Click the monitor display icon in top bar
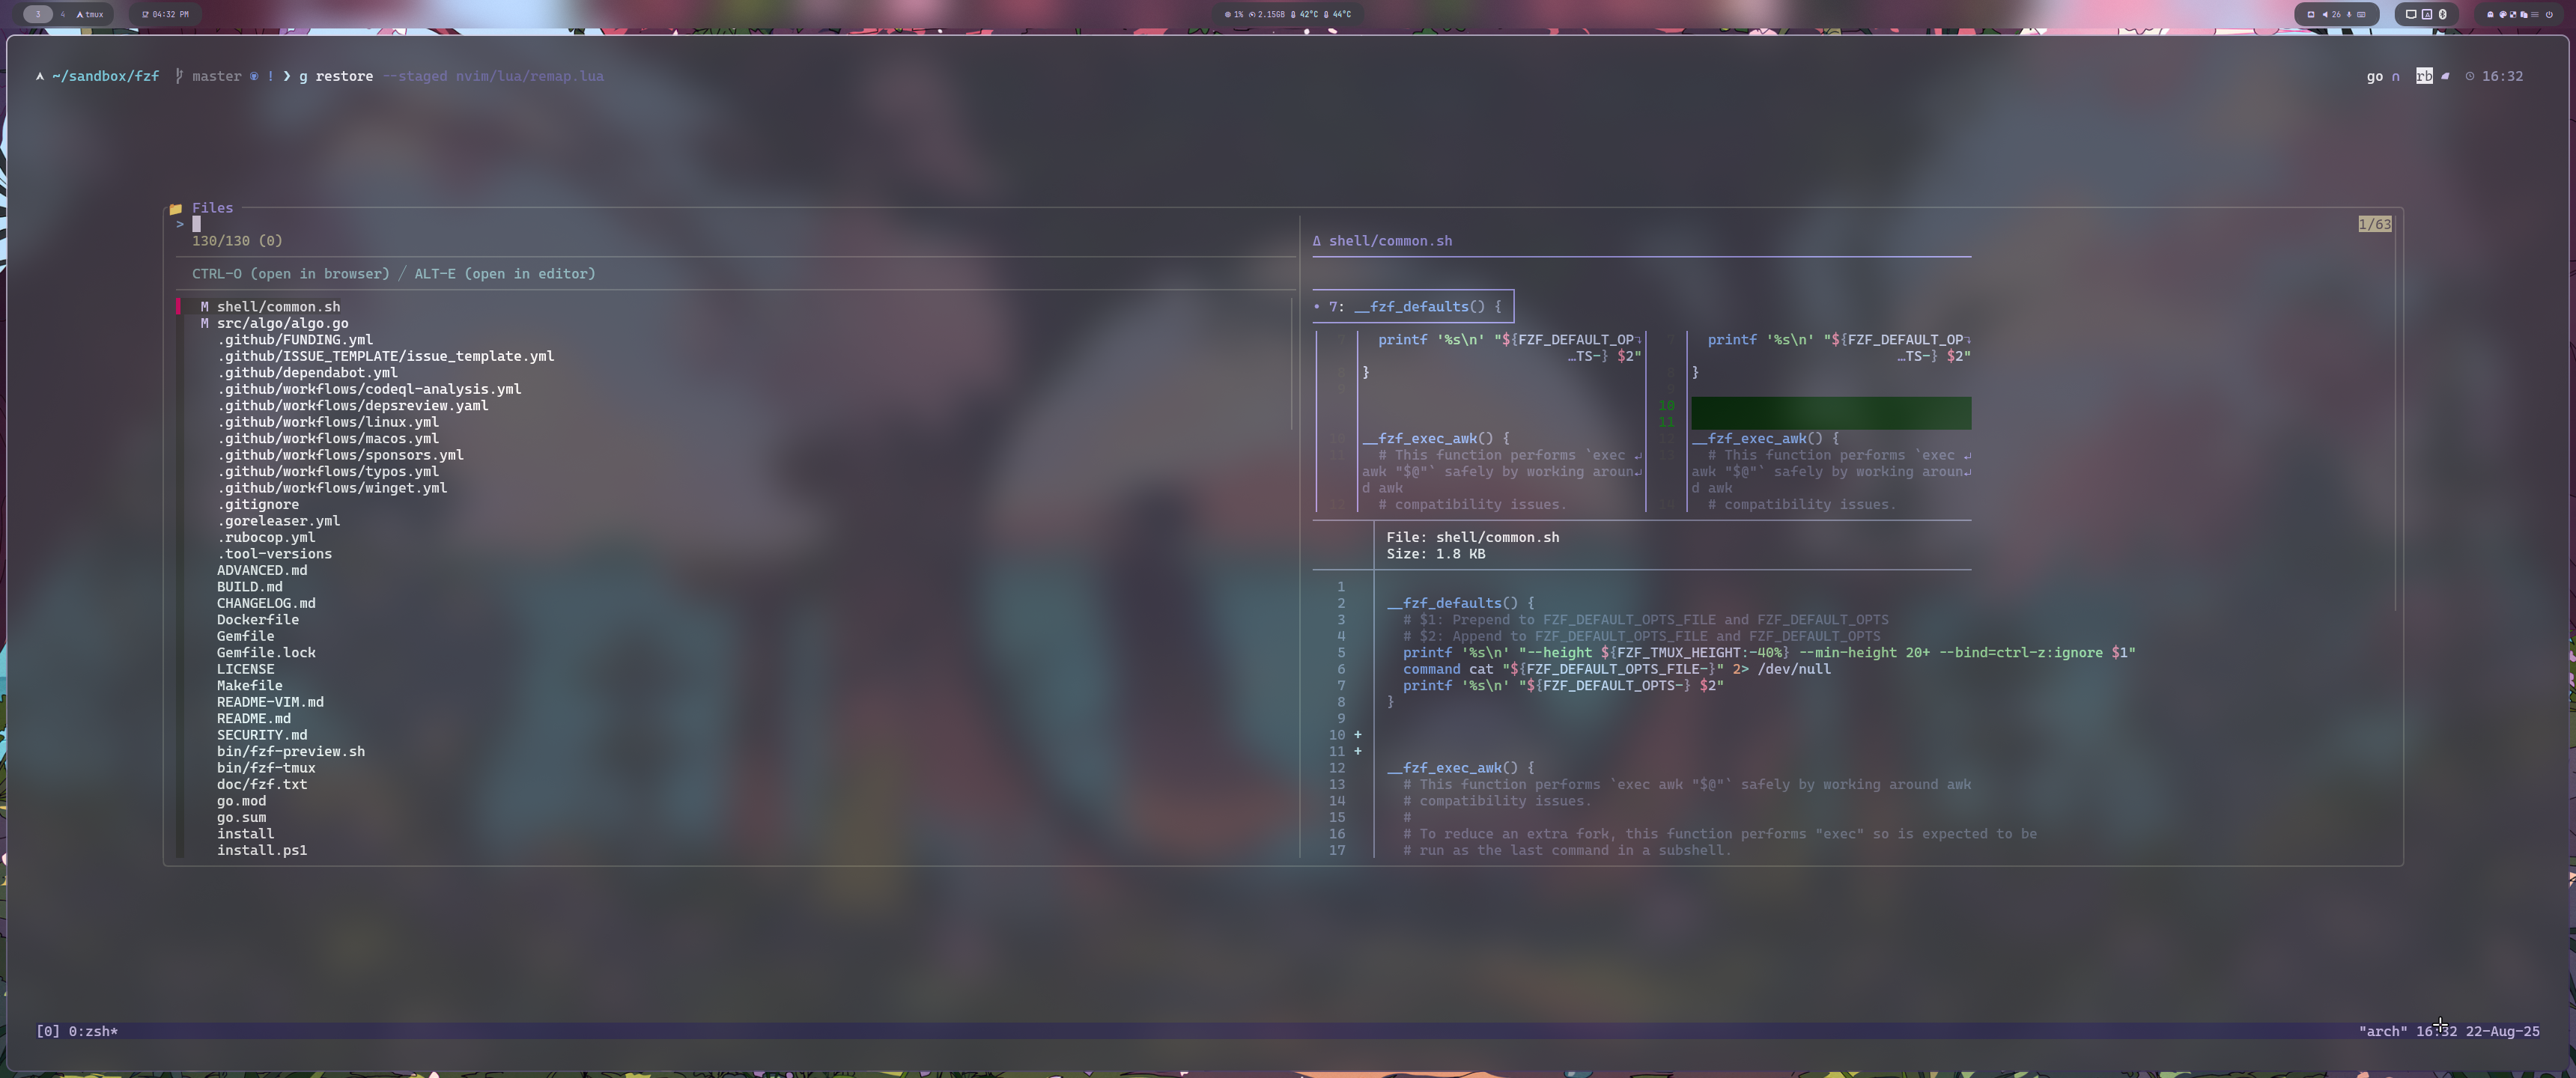The width and height of the screenshot is (2576, 1078). pos(2411,14)
